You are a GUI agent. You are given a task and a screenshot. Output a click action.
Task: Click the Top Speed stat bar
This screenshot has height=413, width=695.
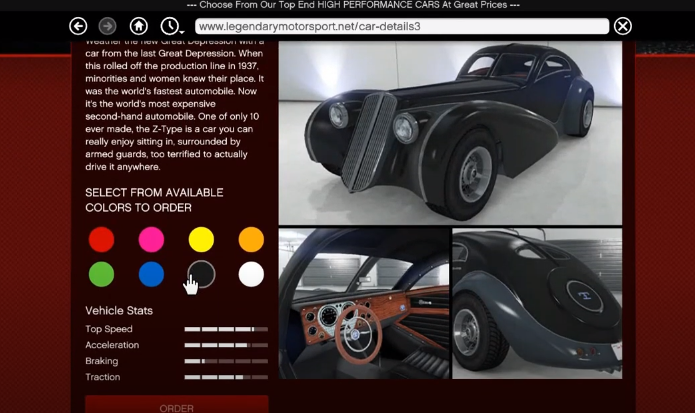click(x=226, y=329)
